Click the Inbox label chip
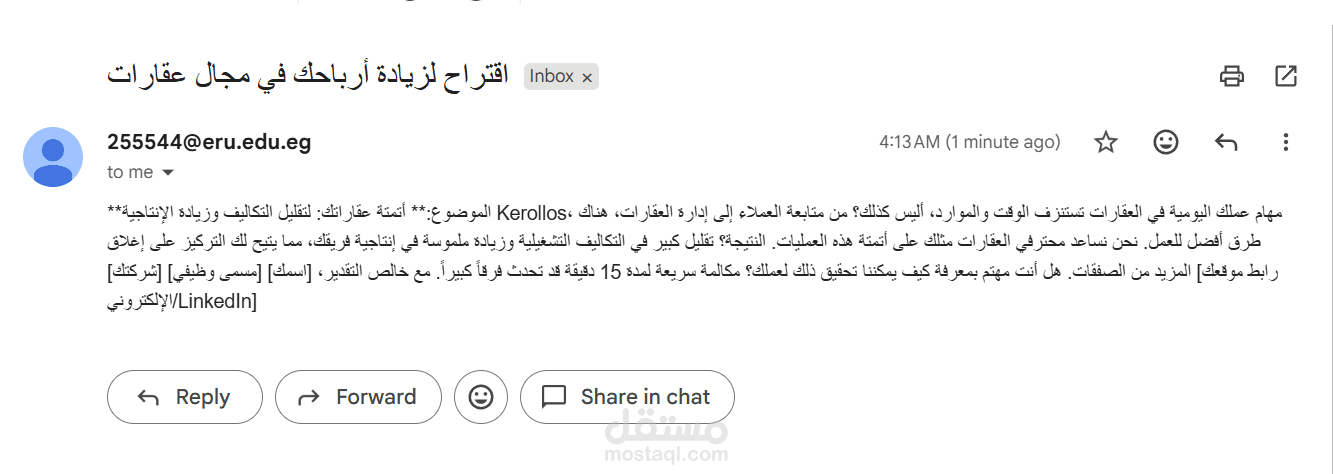The height and width of the screenshot is (474, 1333). pos(551,76)
